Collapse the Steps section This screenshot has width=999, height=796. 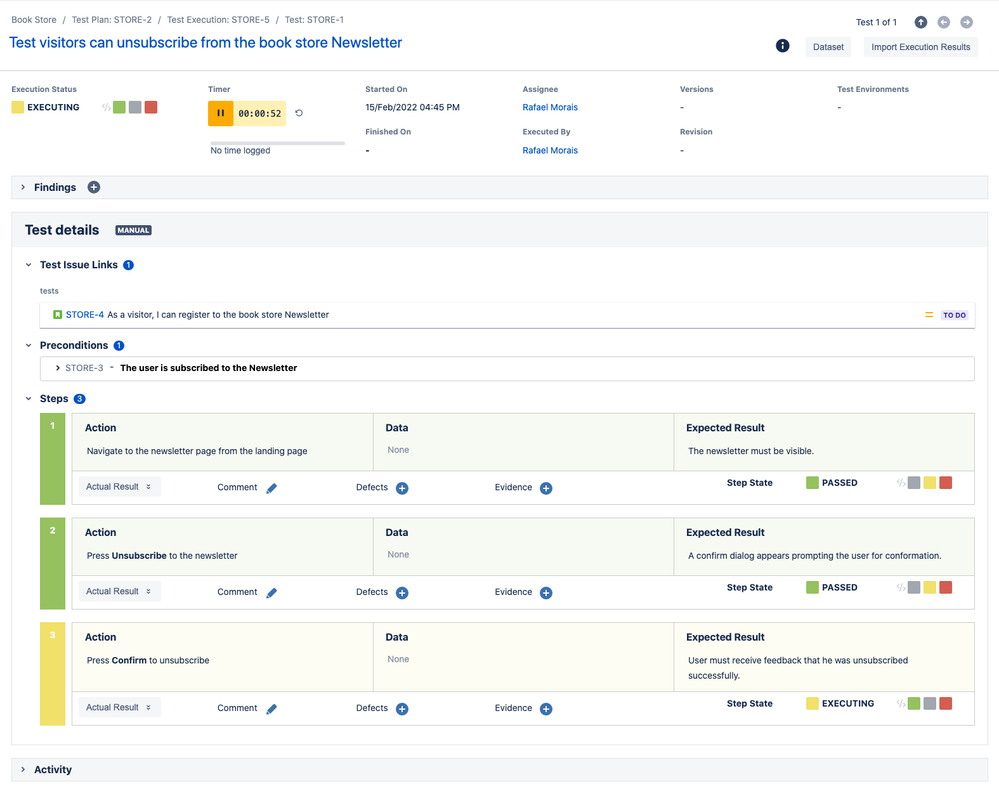(29, 399)
